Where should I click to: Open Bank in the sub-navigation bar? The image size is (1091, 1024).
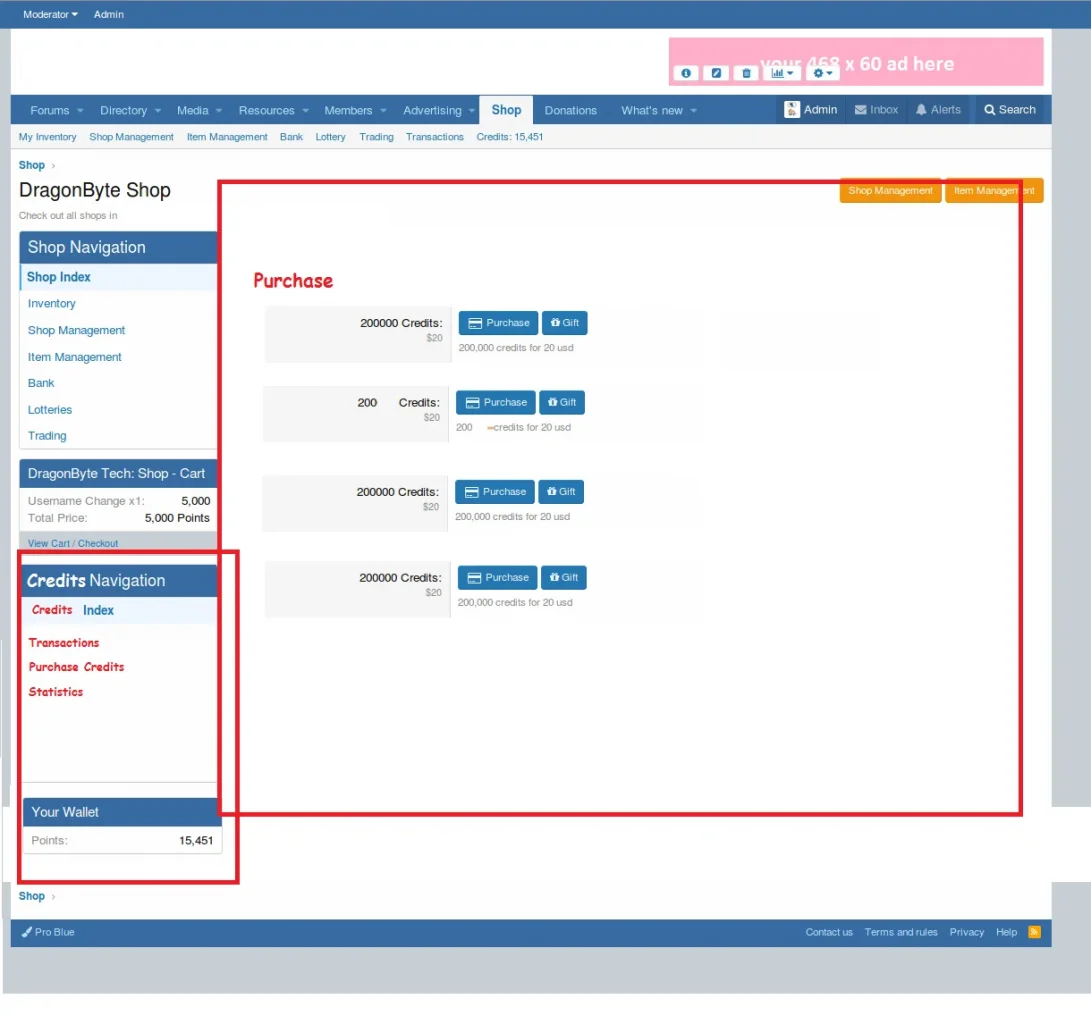tap(292, 137)
